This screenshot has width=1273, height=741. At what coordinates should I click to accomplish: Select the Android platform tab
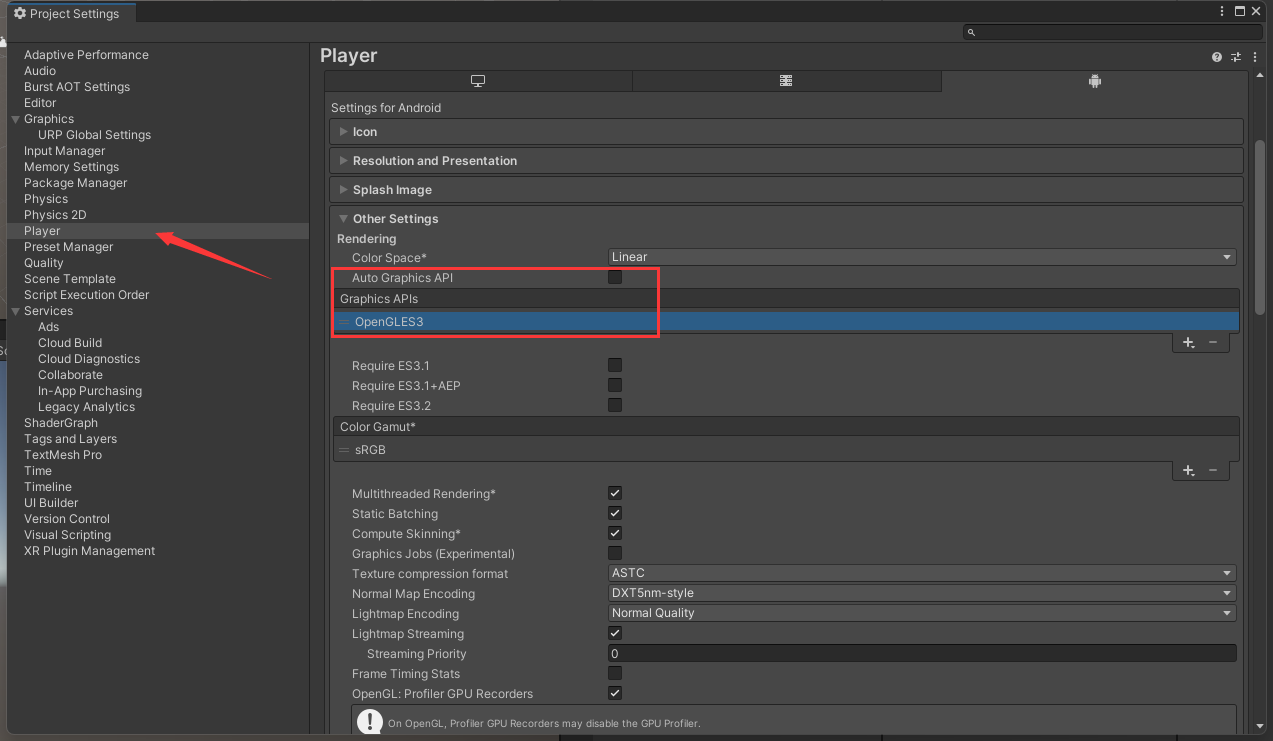coord(1094,81)
